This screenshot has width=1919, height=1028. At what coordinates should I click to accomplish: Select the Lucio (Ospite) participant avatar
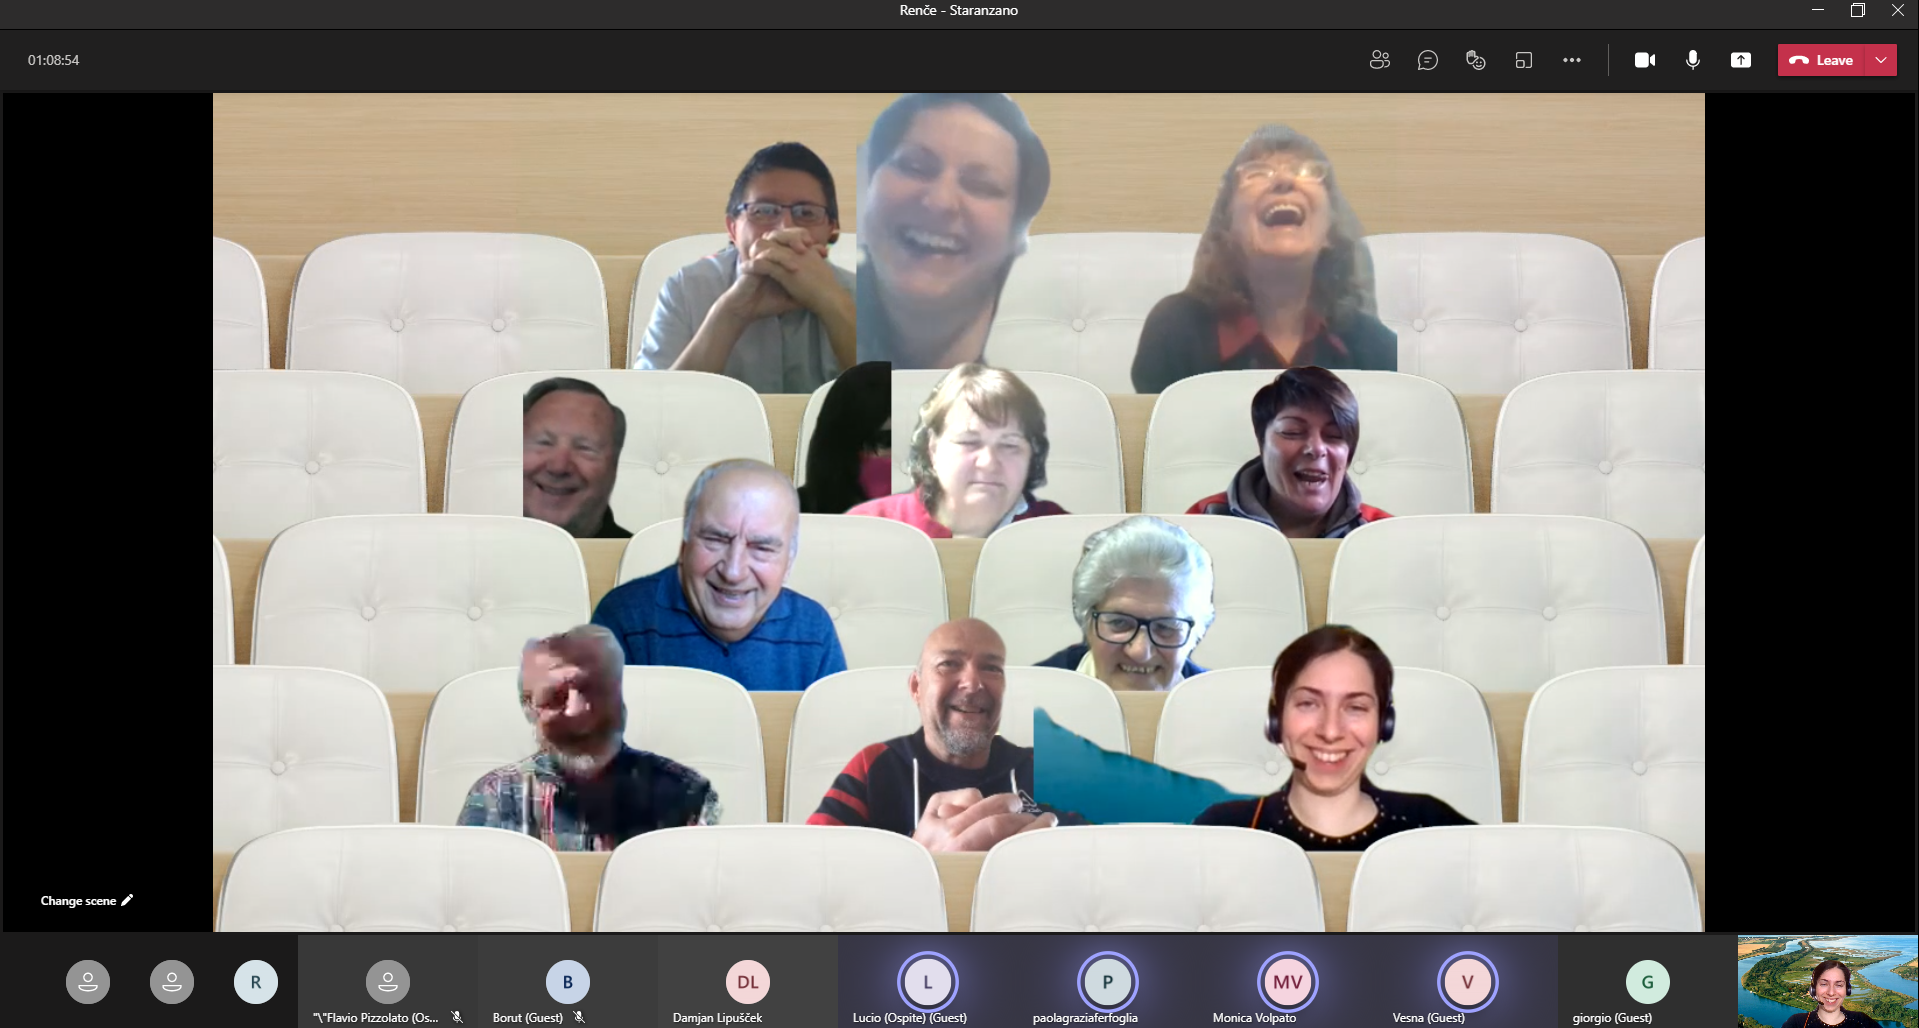[x=927, y=982]
